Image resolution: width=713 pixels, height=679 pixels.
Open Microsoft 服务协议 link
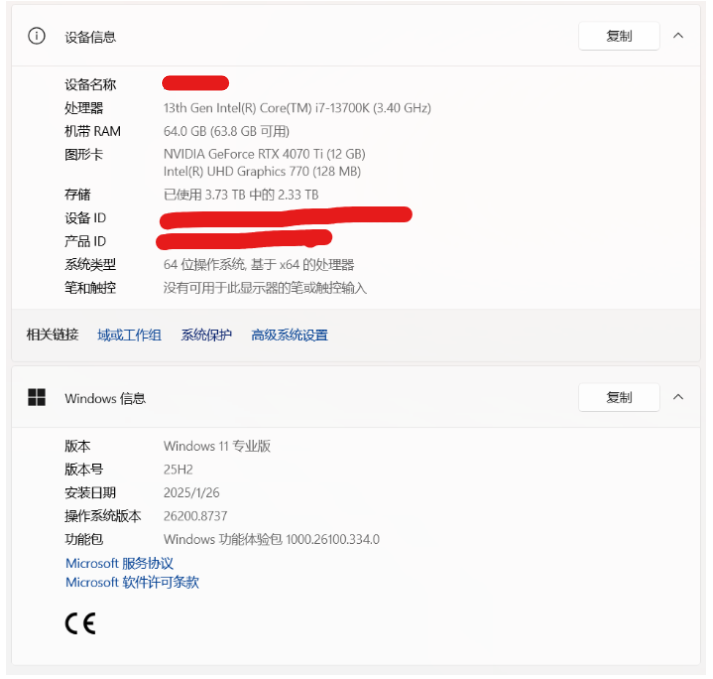[120, 563]
